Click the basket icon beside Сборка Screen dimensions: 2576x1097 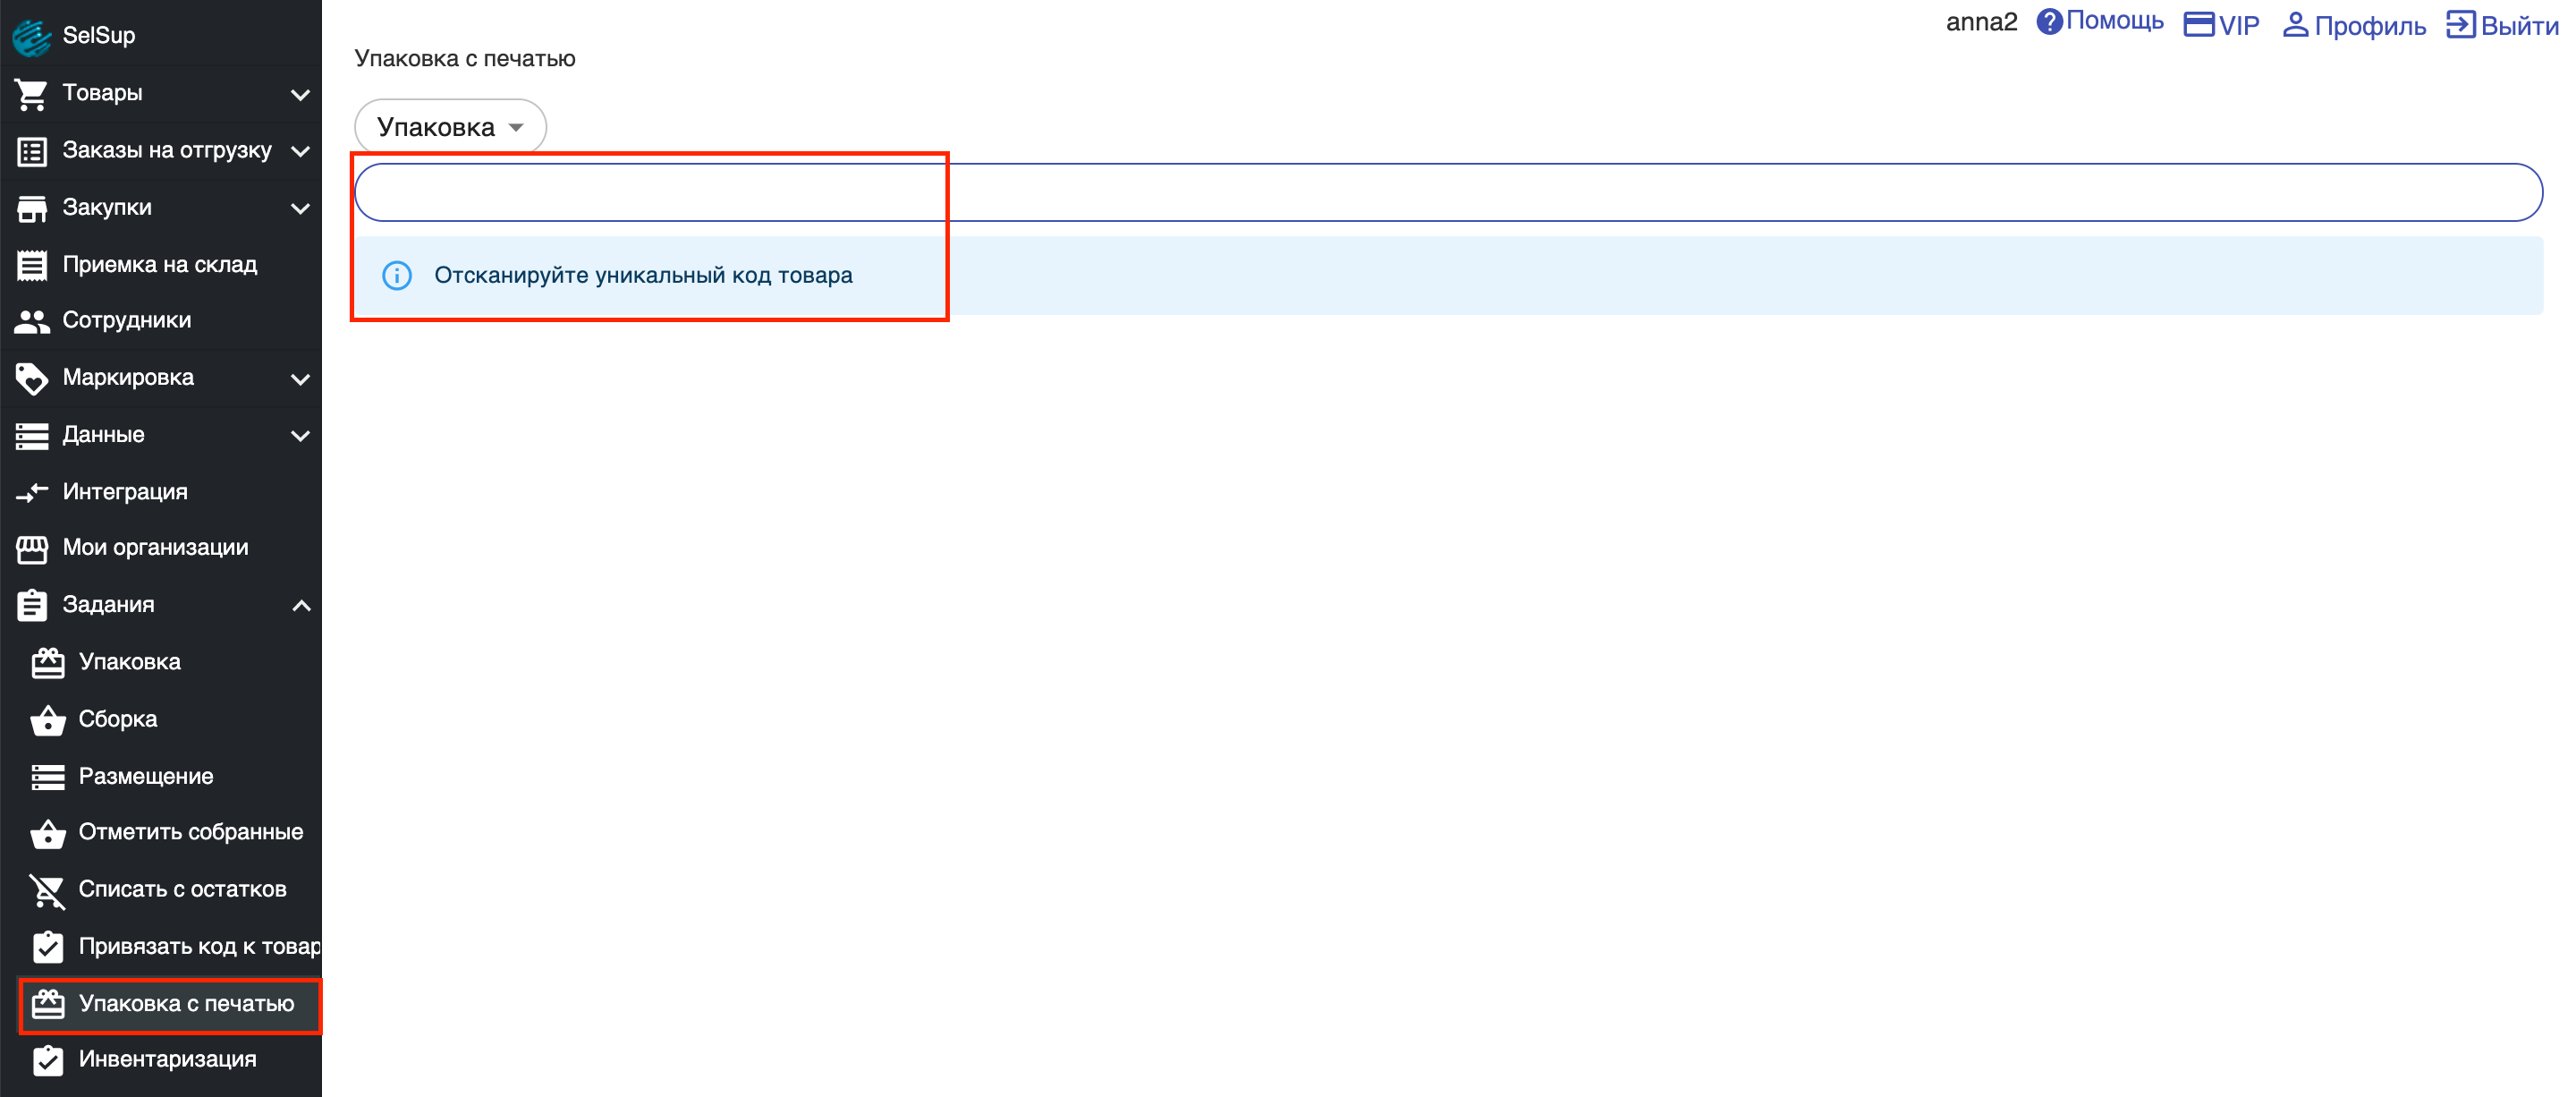[48, 720]
